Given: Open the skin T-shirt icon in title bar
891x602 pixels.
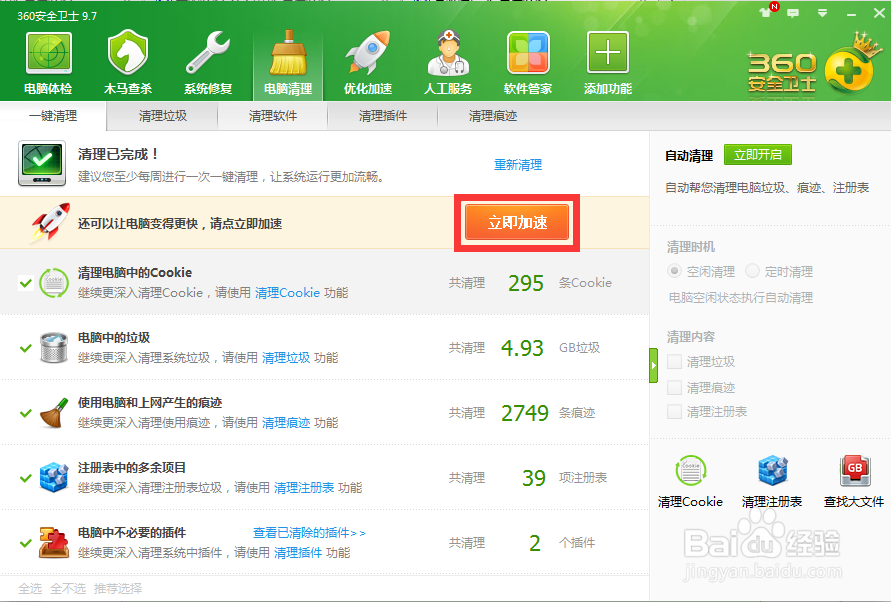Looking at the screenshot, I should click(x=767, y=12).
